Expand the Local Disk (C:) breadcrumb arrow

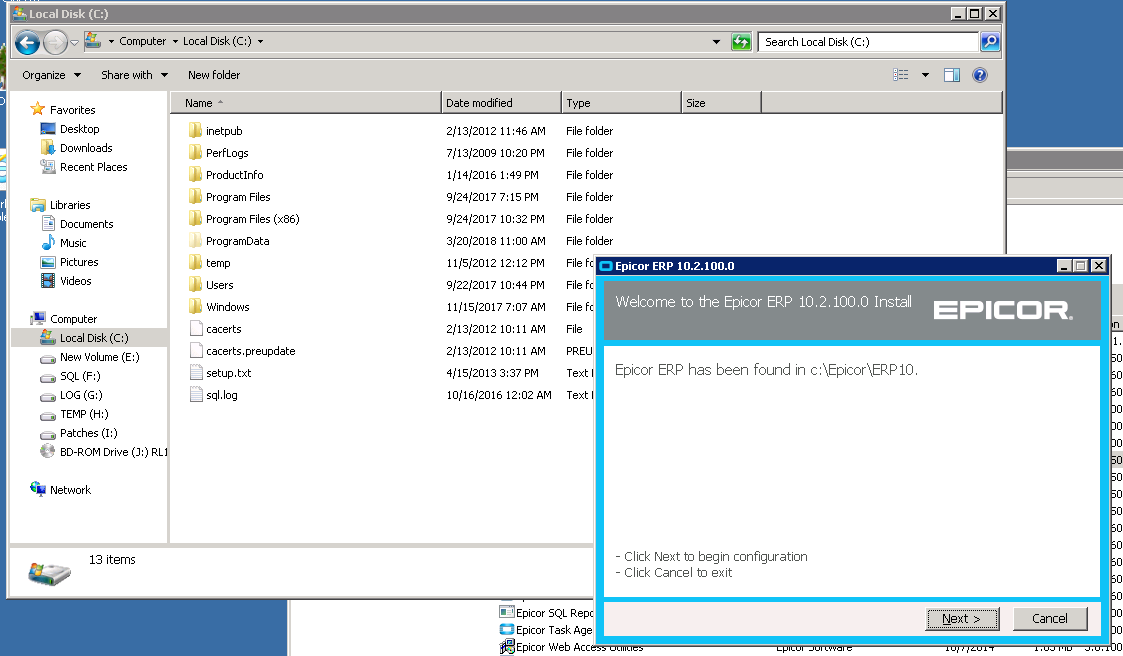(260, 42)
